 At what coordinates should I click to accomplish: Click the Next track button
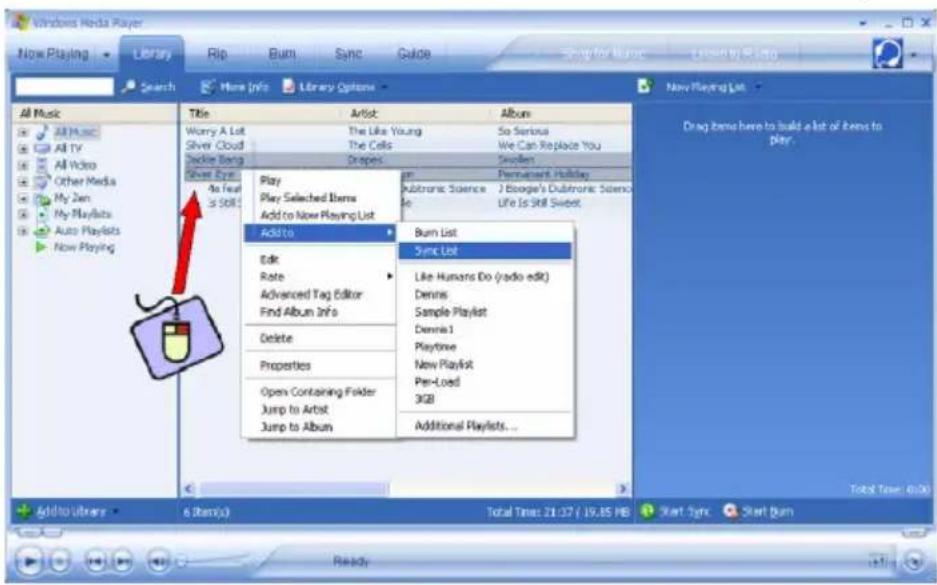[x=122, y=561]
